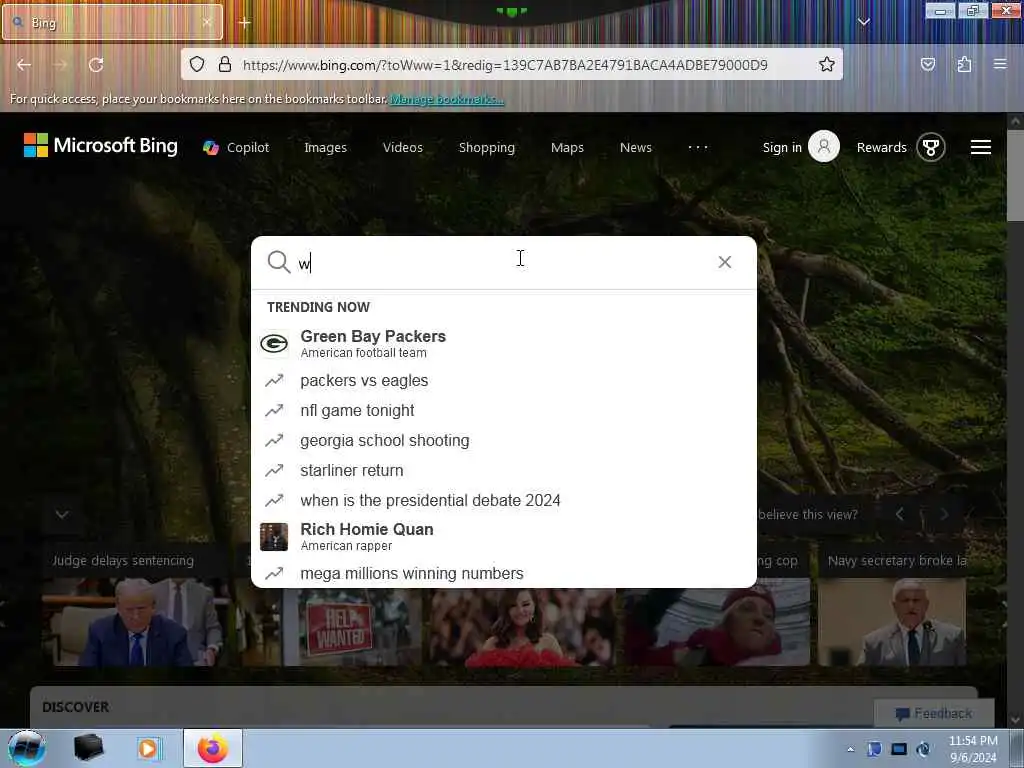Show hidden tray icons arrow

(850, 749)
